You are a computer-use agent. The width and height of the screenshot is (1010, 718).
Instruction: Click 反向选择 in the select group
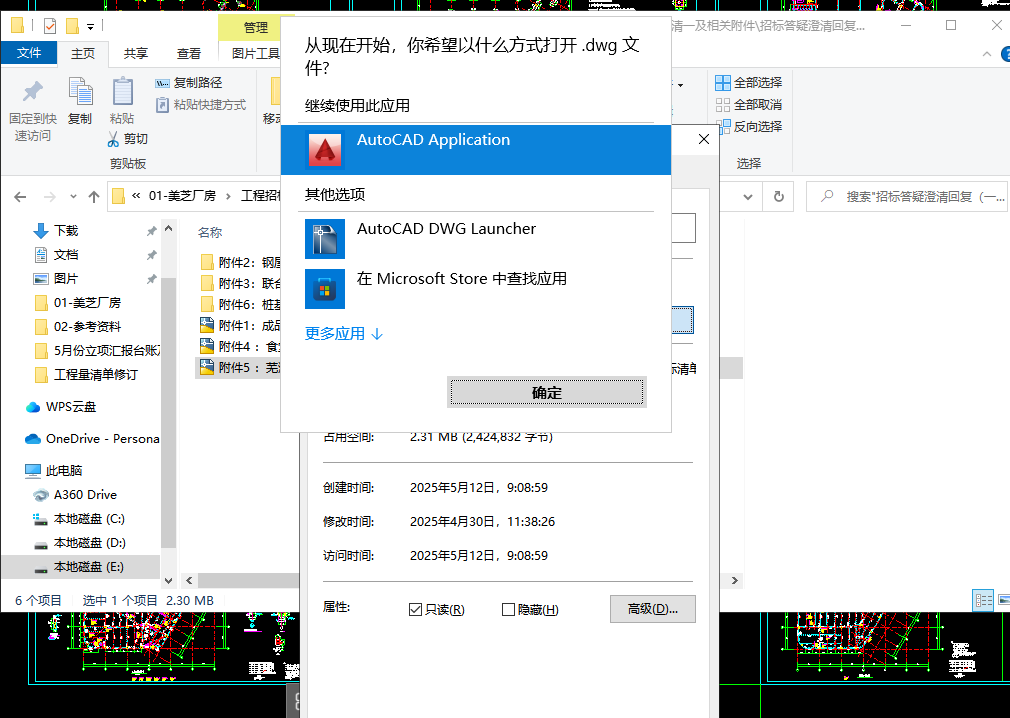(748, 126)
